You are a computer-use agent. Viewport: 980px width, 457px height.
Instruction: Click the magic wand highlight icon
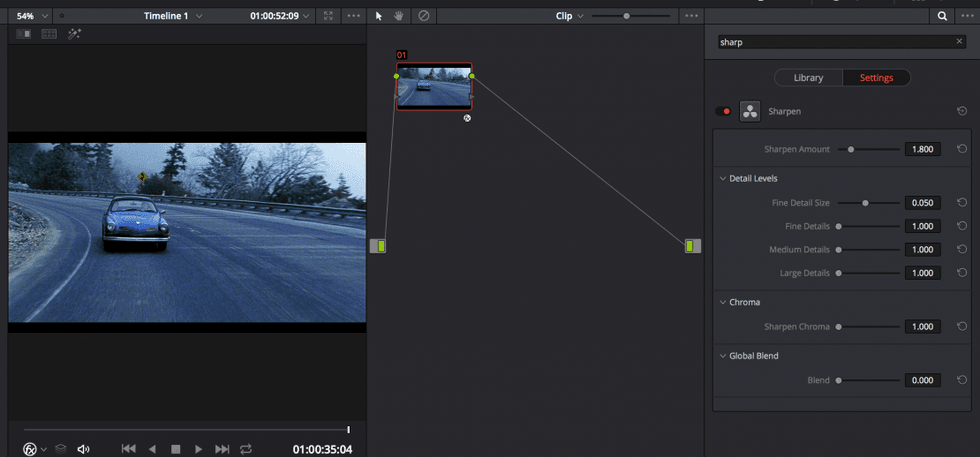(74, 34)
